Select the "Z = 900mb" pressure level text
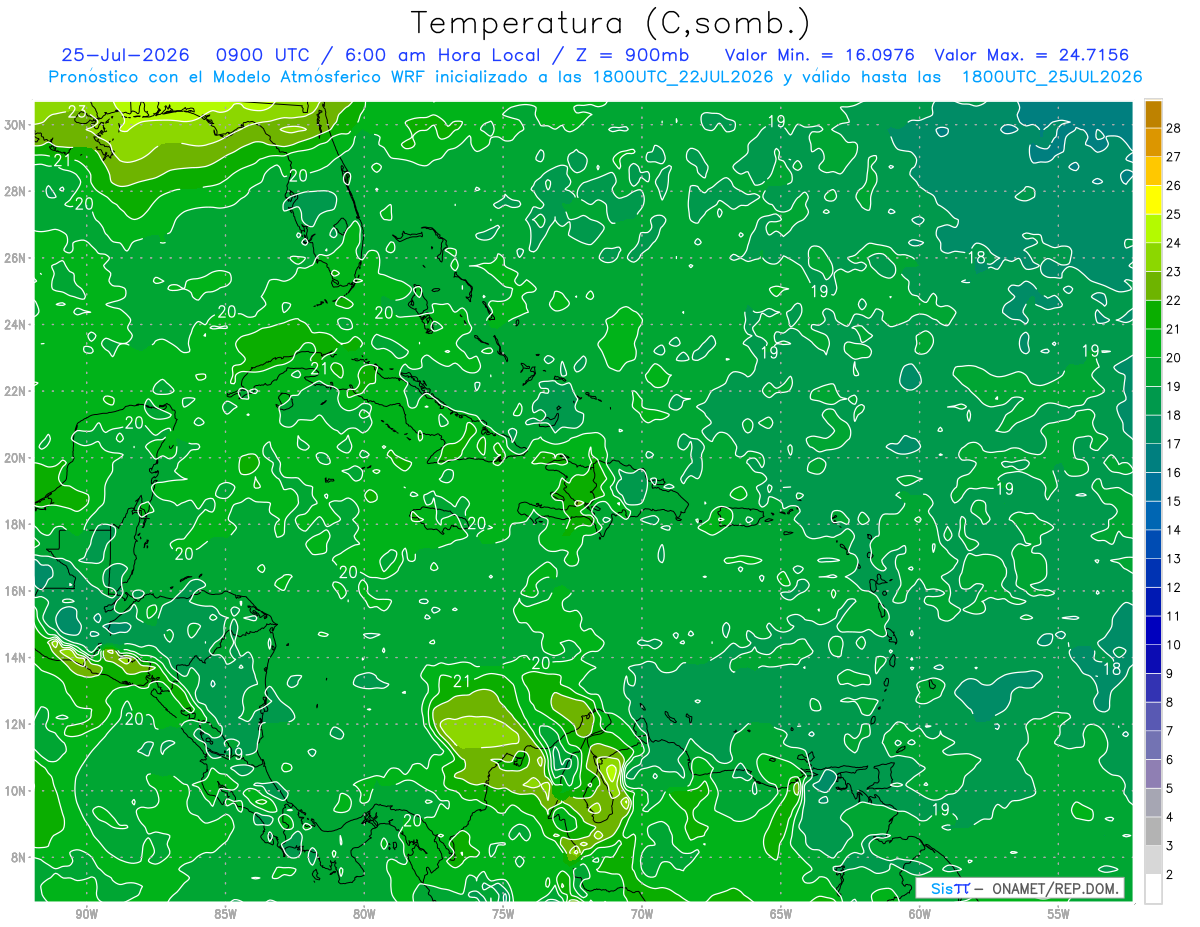Viewport: 1200px width, 927px height. point(631,55)
